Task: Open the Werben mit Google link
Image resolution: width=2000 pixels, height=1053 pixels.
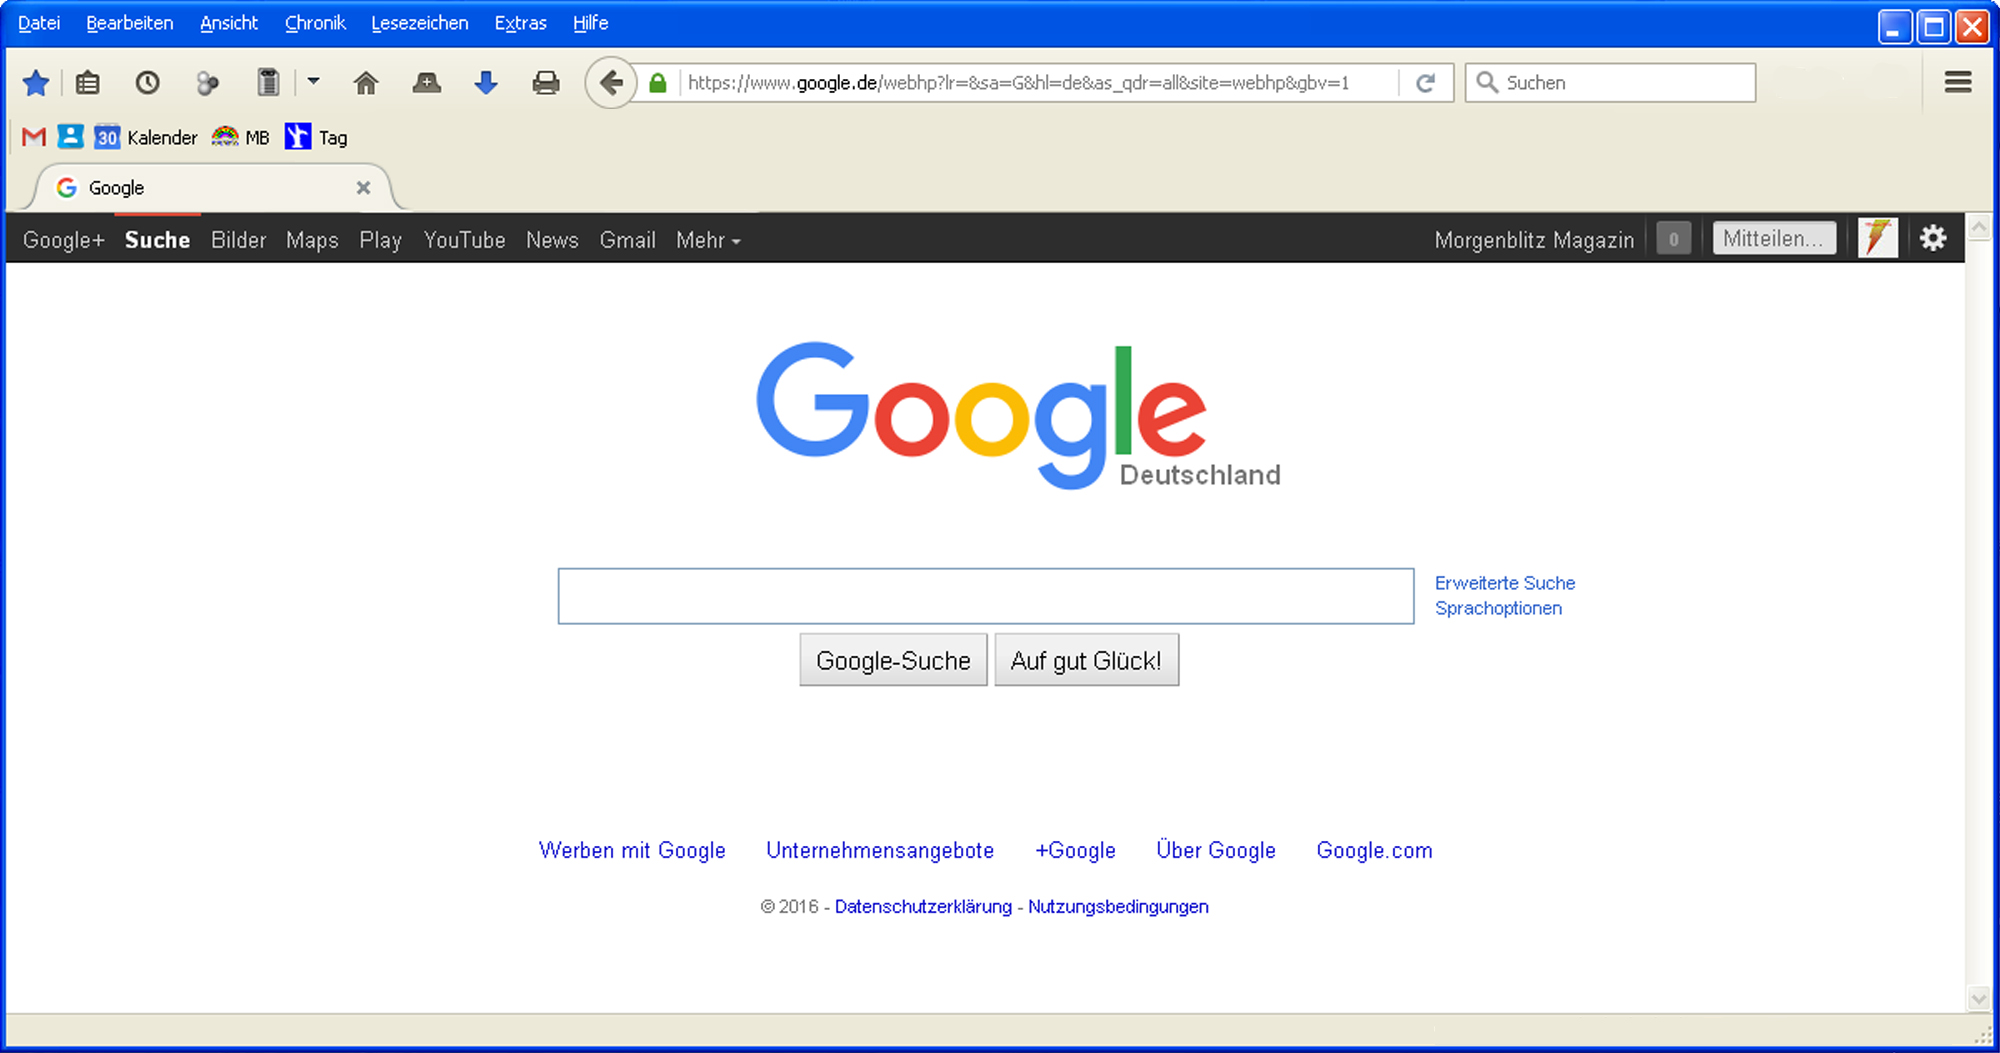Action: 632,850
